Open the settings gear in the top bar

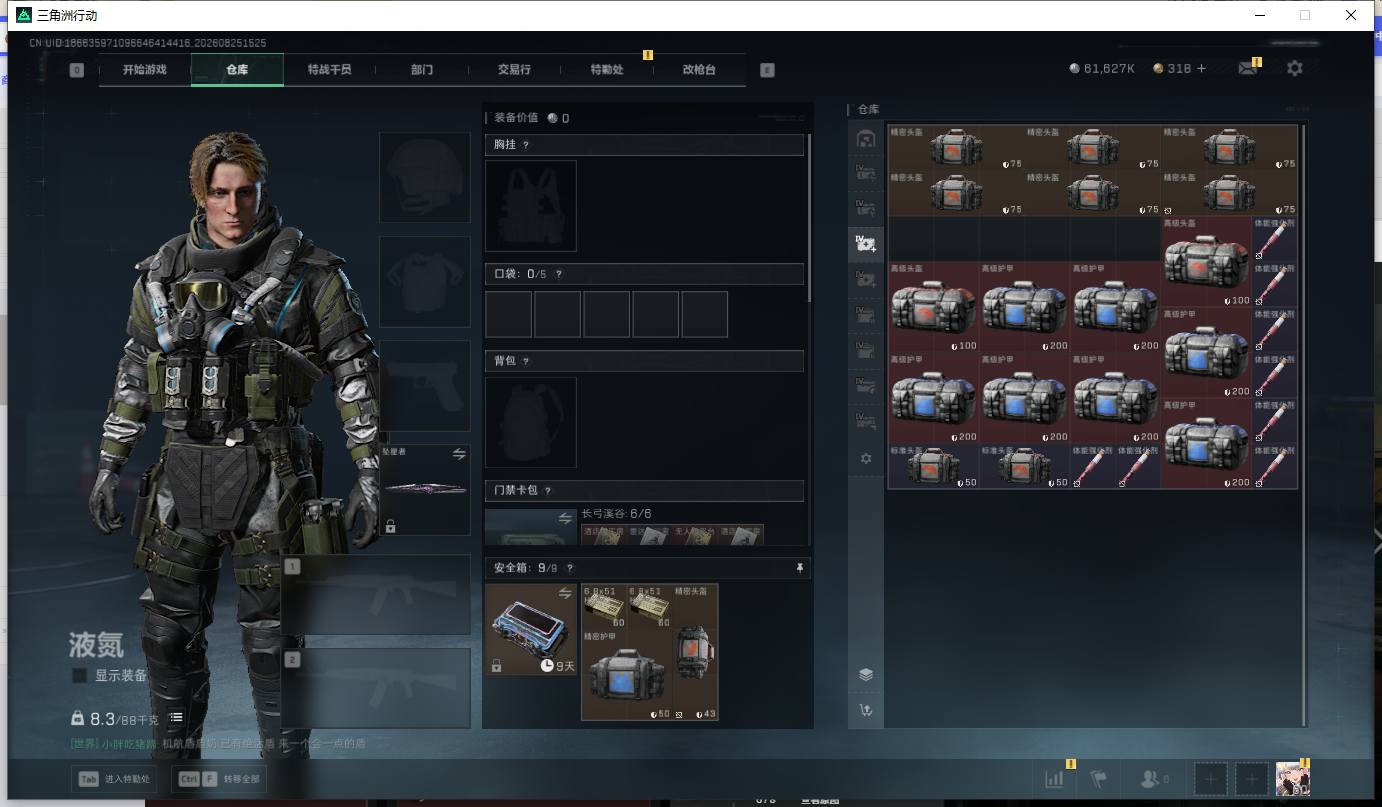[1295, 69]
